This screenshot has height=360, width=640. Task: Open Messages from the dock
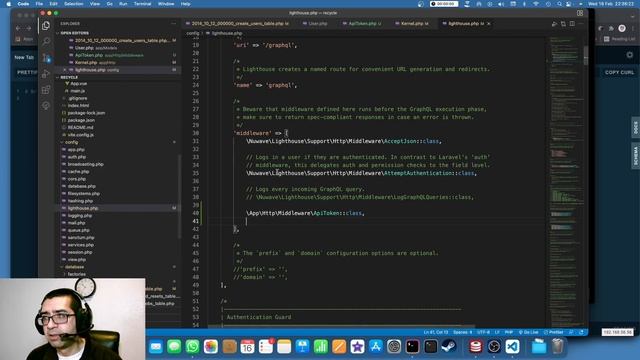click(x=174, y=347)
